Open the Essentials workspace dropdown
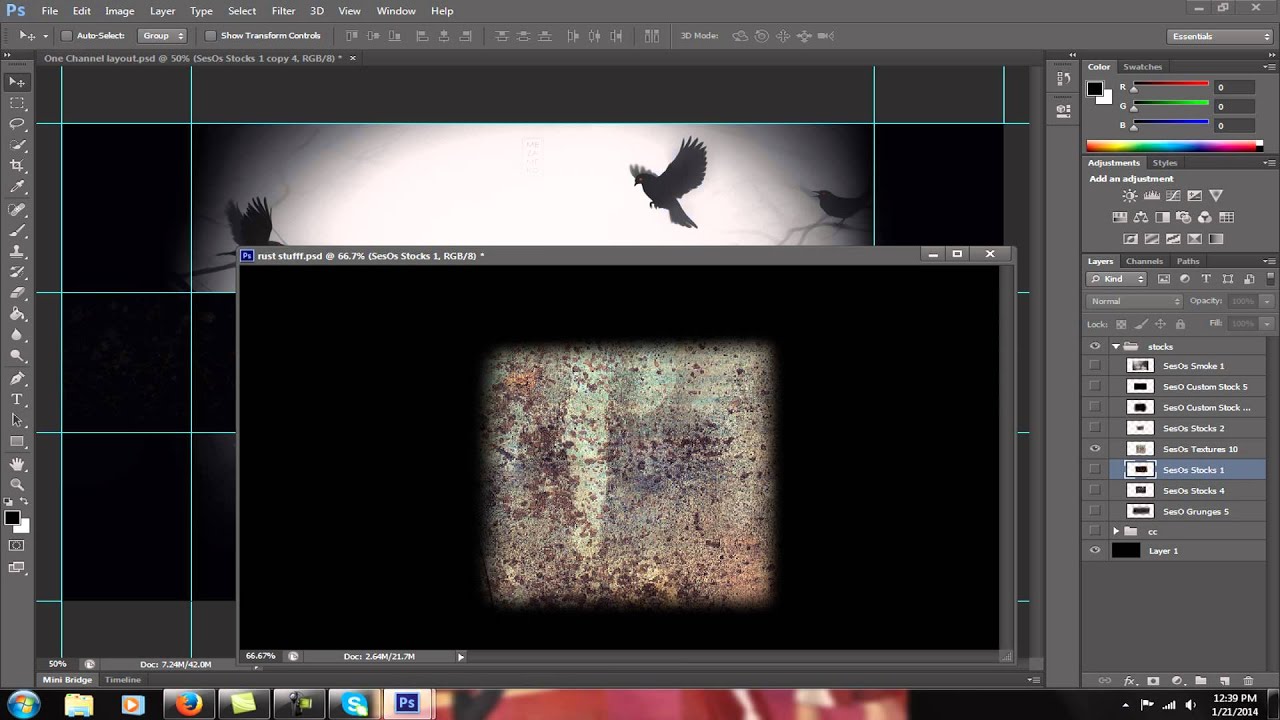 (1220, 36)
